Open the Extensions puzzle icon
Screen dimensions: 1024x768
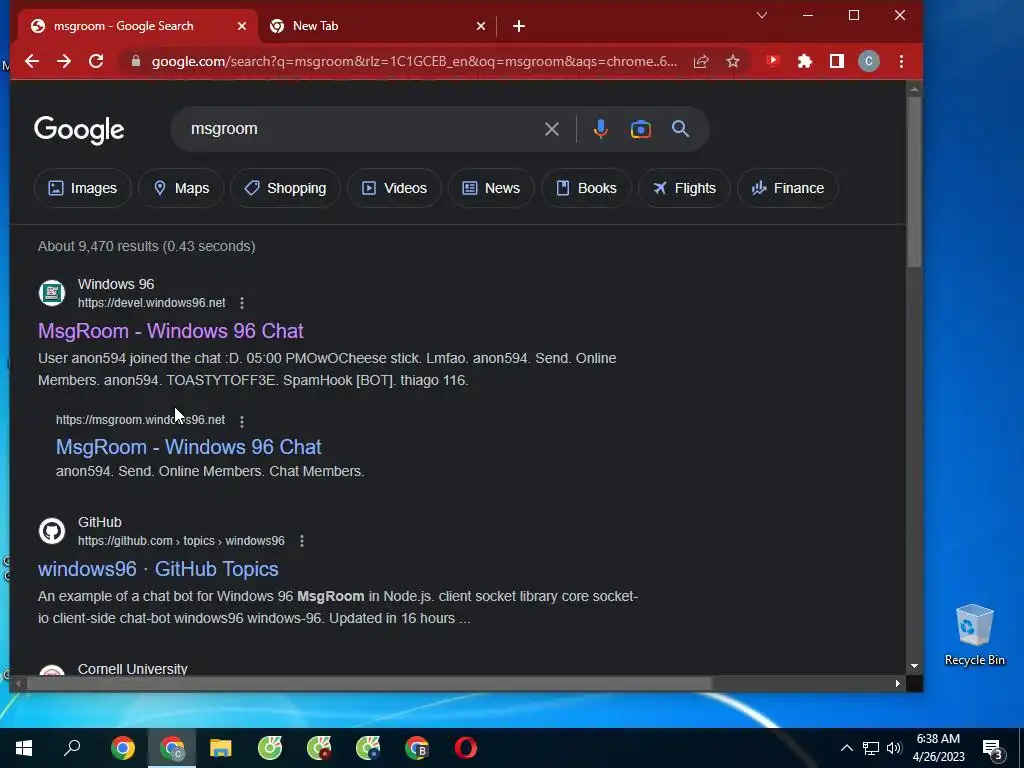(805, 61)
